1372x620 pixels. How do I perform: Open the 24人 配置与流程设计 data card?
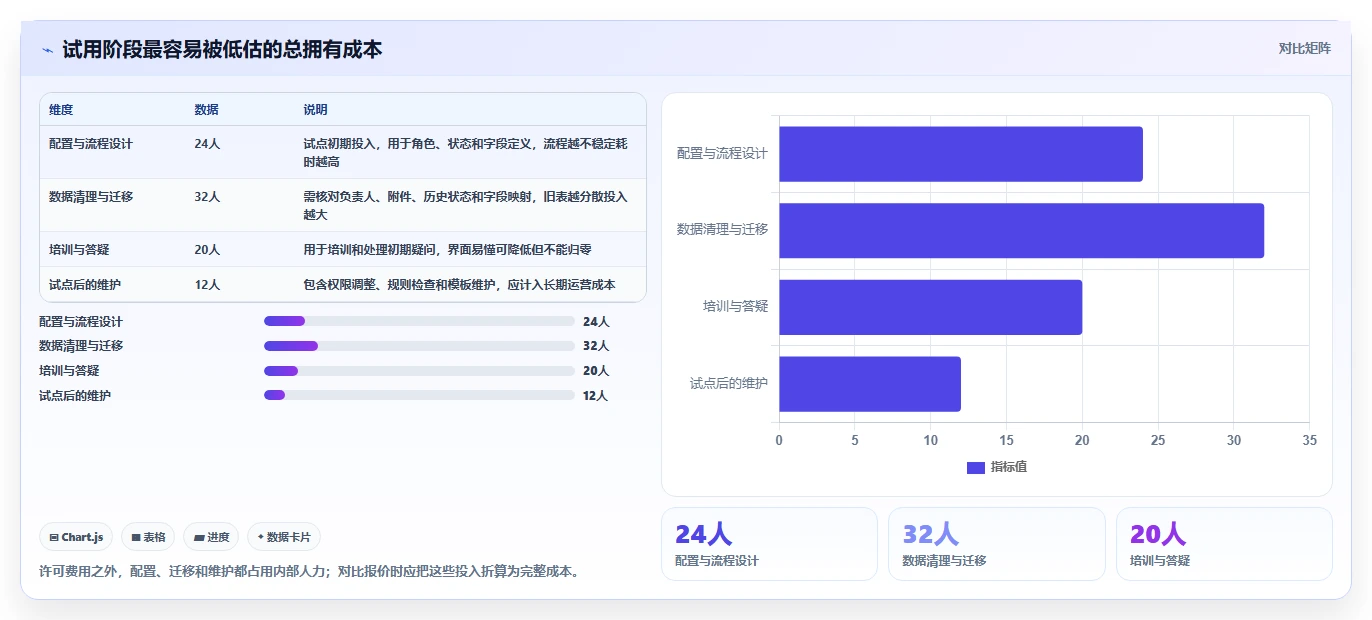click(x=769, y=544)
